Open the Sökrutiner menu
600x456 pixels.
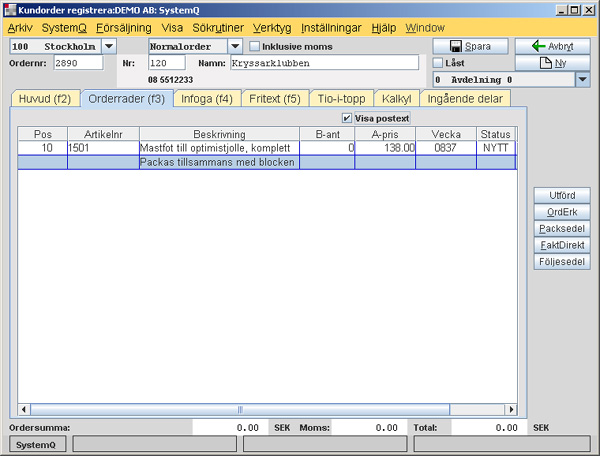(218, 28)
